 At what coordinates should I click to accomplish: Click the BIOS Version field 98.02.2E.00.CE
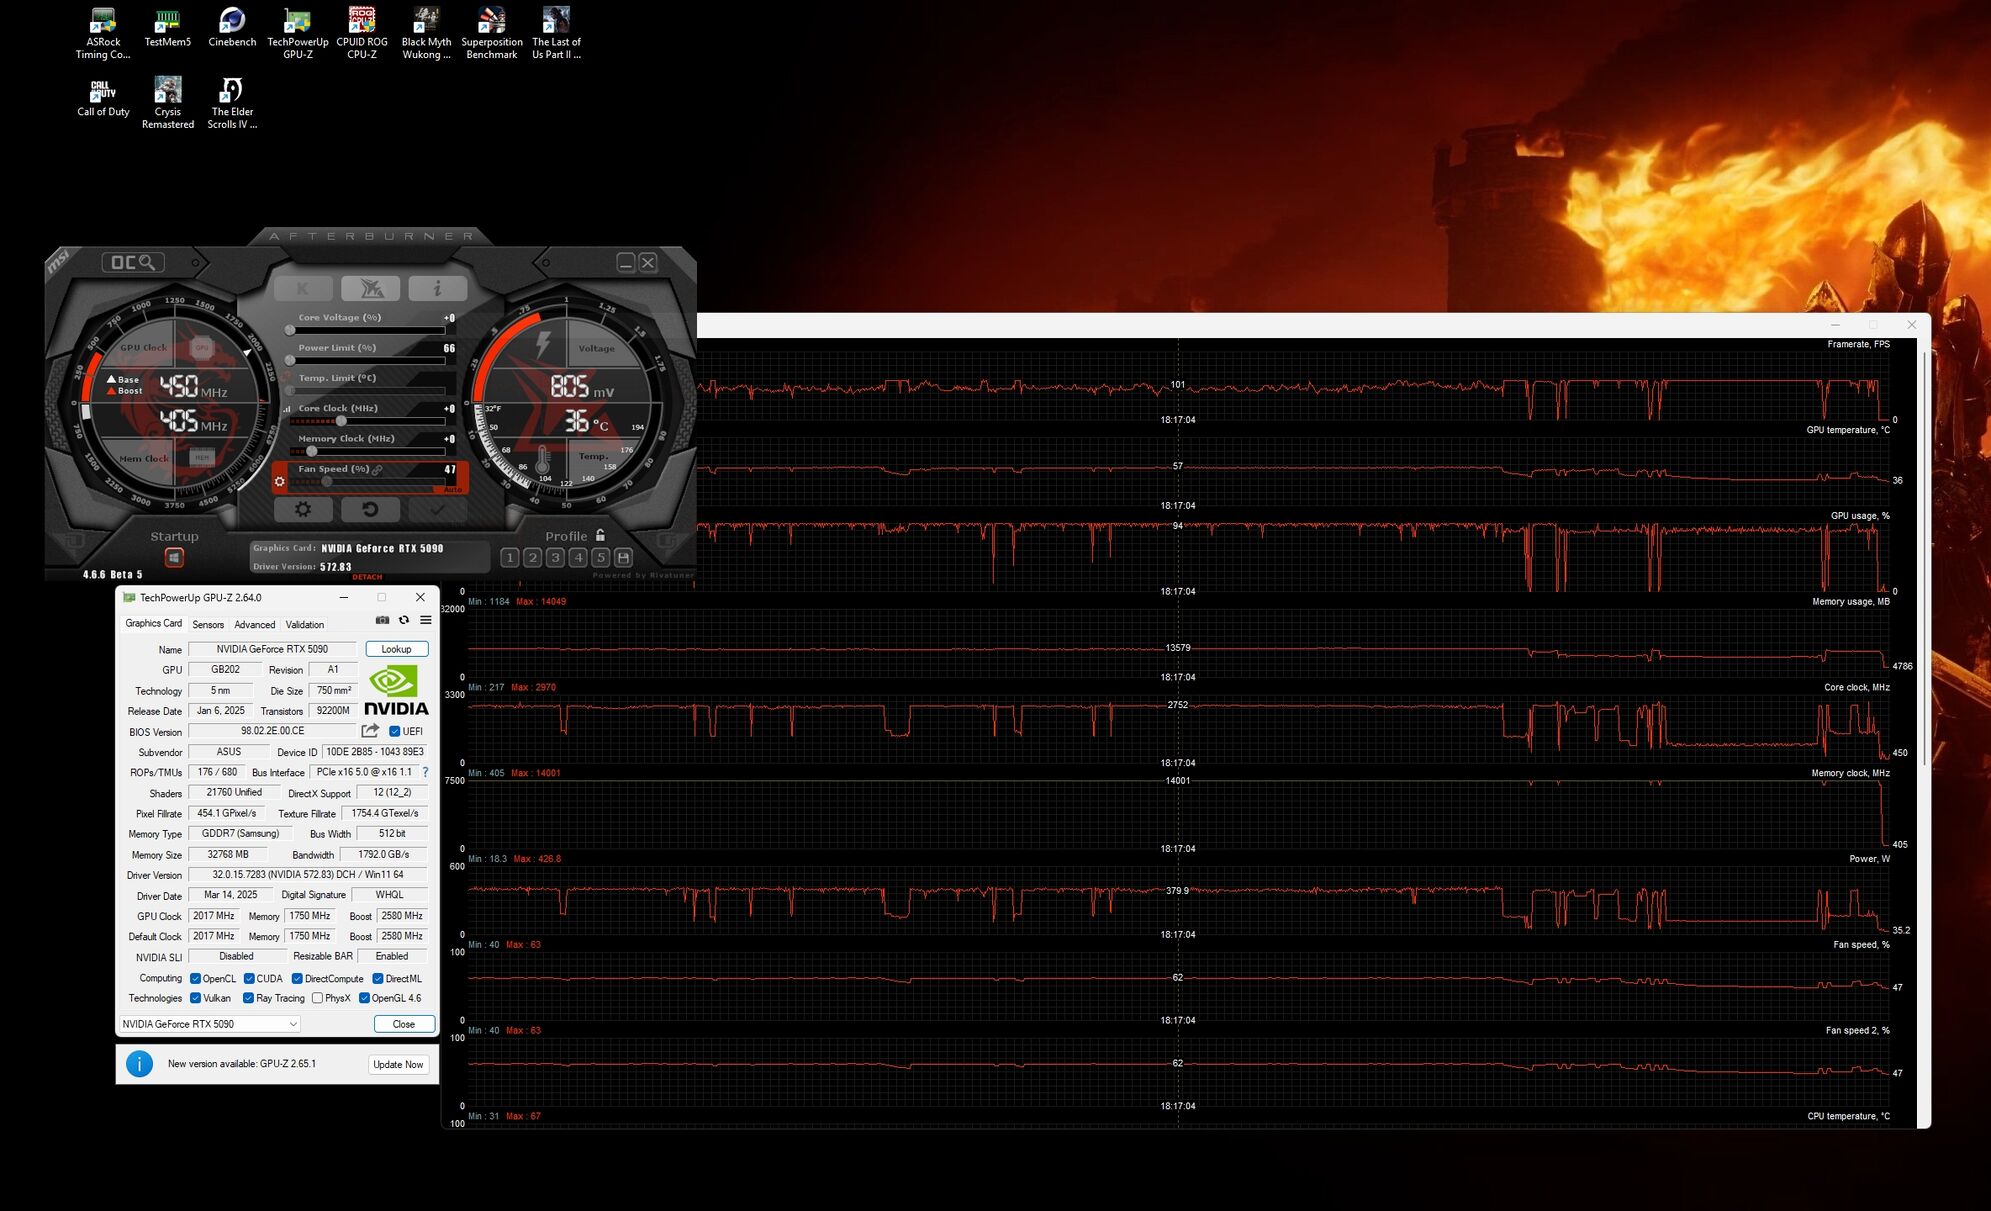tap(272, 731)
